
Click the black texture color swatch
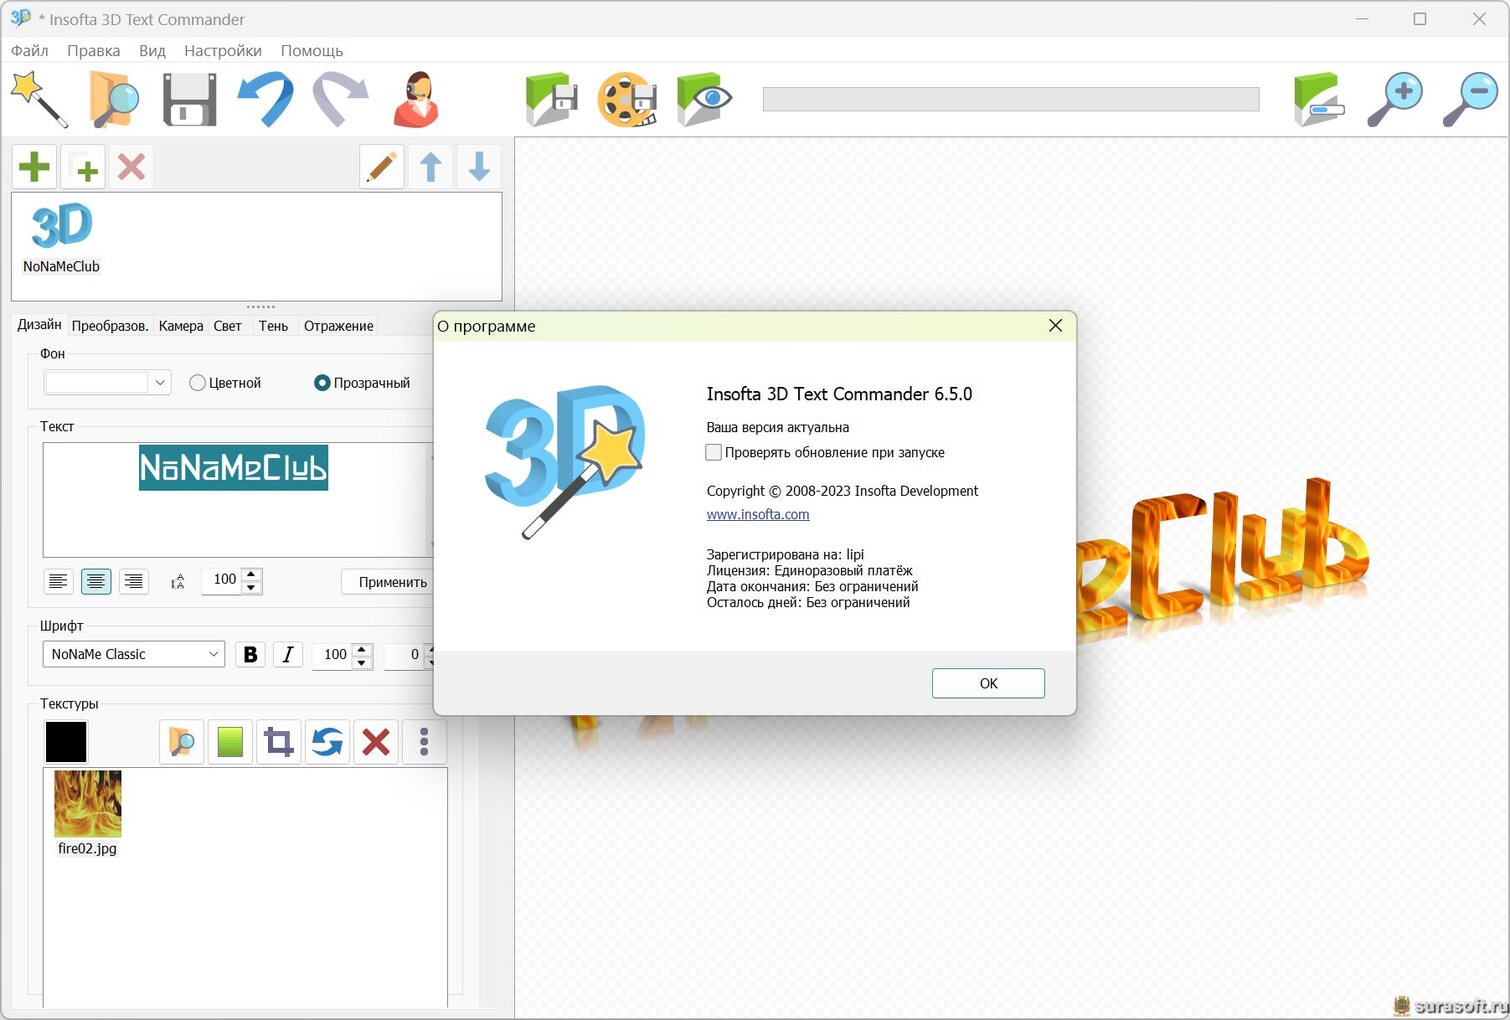point(66,742)
